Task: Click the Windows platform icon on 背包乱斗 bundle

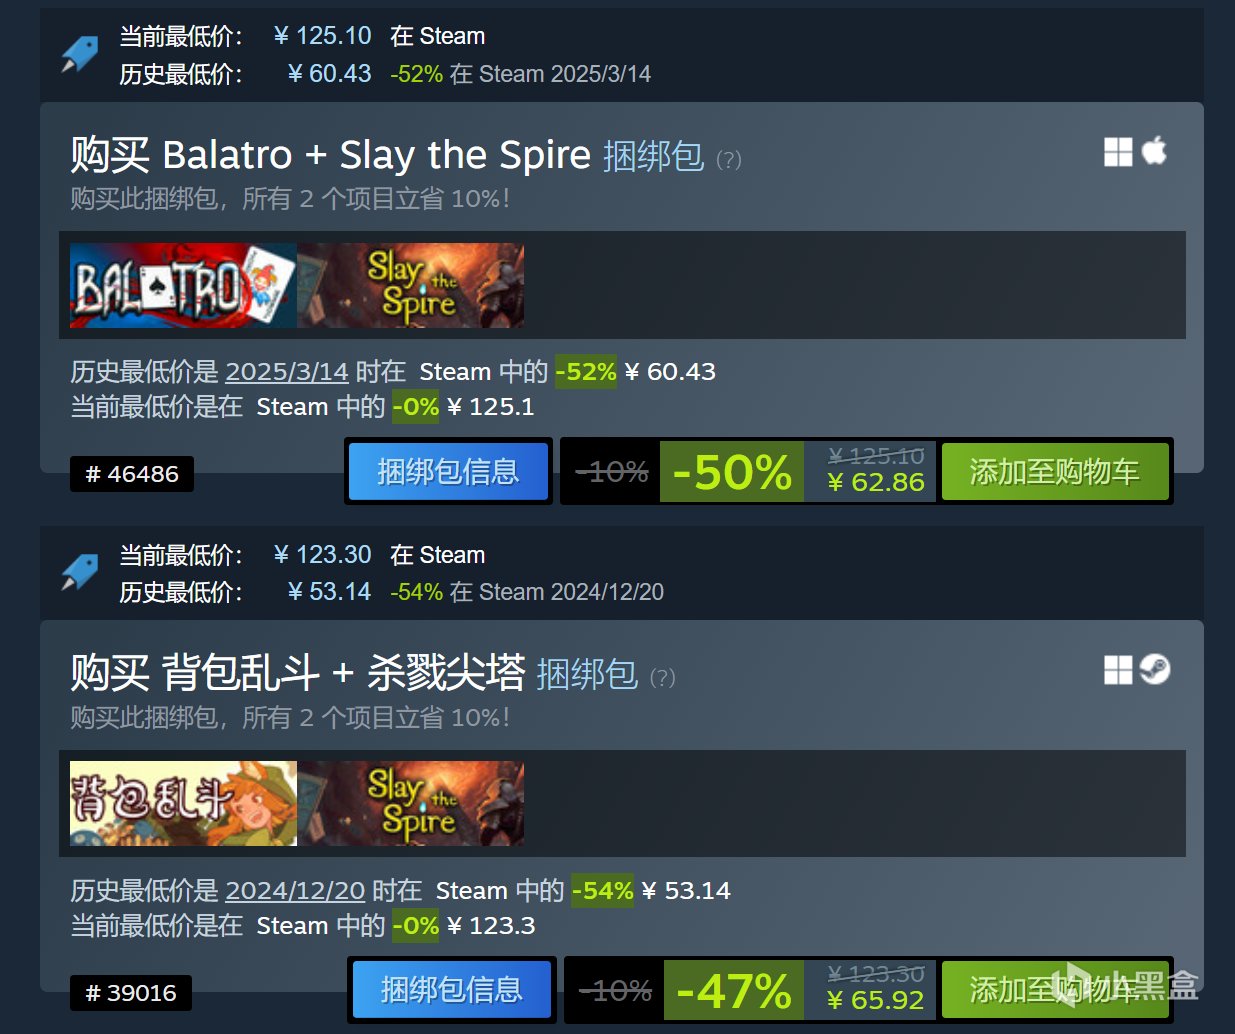Action: 1118,670
